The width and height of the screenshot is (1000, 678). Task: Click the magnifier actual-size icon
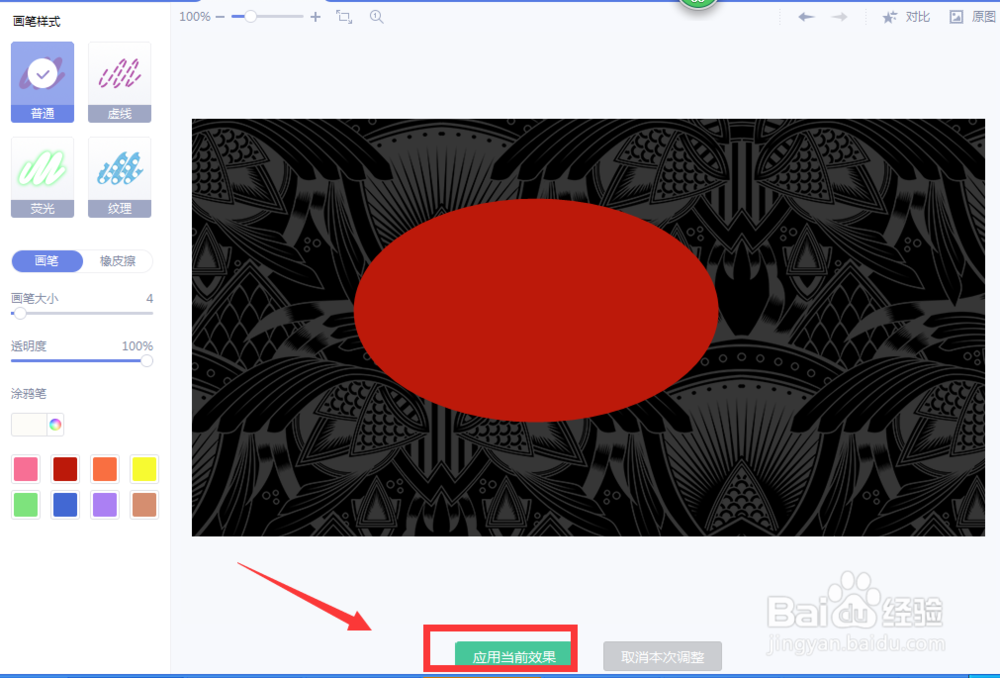[377, 17]
